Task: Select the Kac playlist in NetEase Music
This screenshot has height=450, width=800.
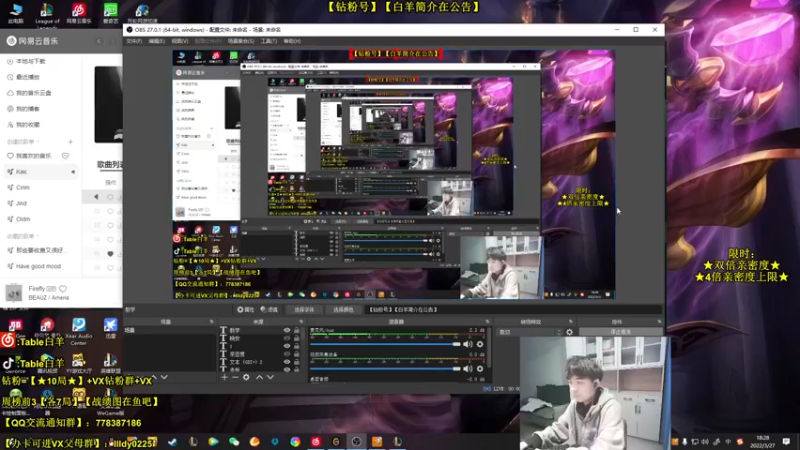Action: coord(41,172)
